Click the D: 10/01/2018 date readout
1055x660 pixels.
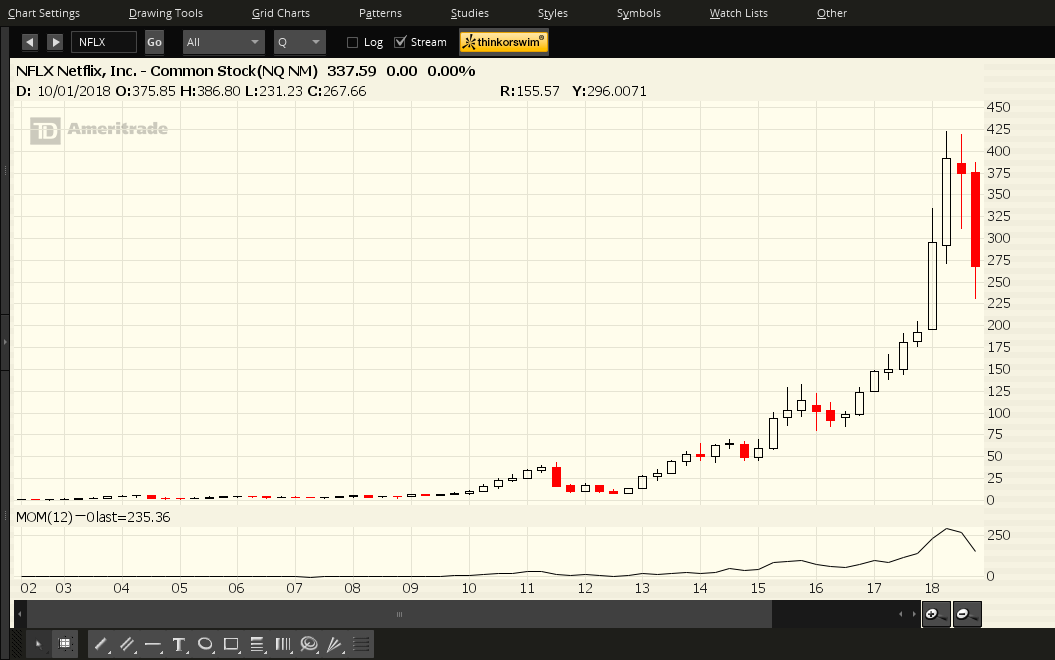[x=63, y=91]
